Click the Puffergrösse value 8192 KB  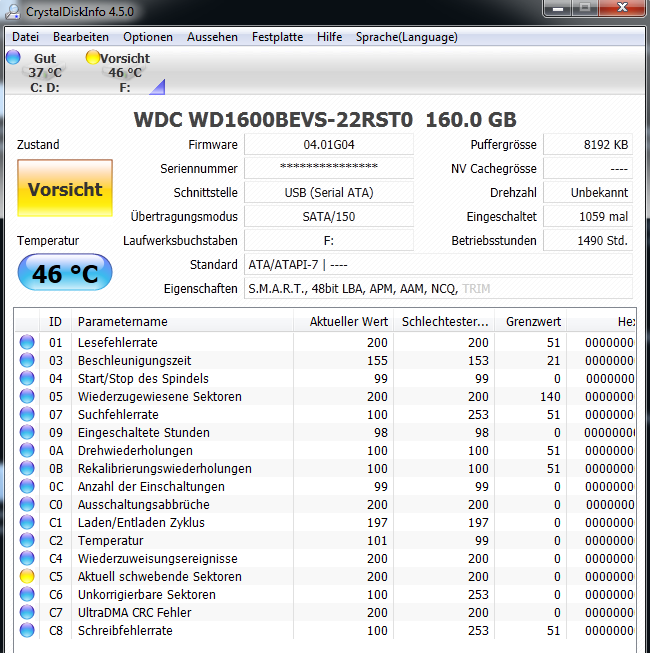click(588, 145)
